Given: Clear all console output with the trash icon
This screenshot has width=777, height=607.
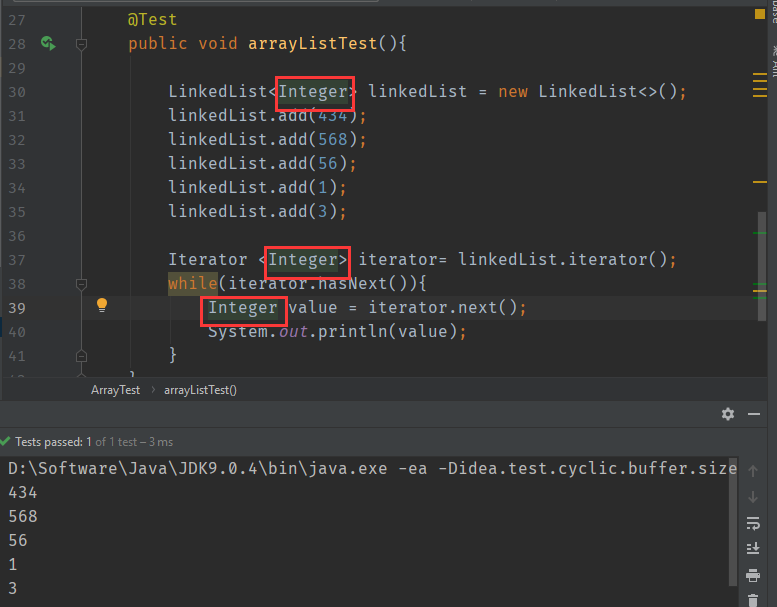Looking at the screenshot, I should coord(753,600).
